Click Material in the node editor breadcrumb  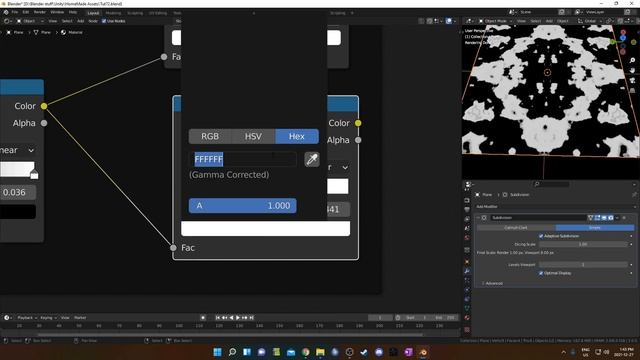click(75, 32)
